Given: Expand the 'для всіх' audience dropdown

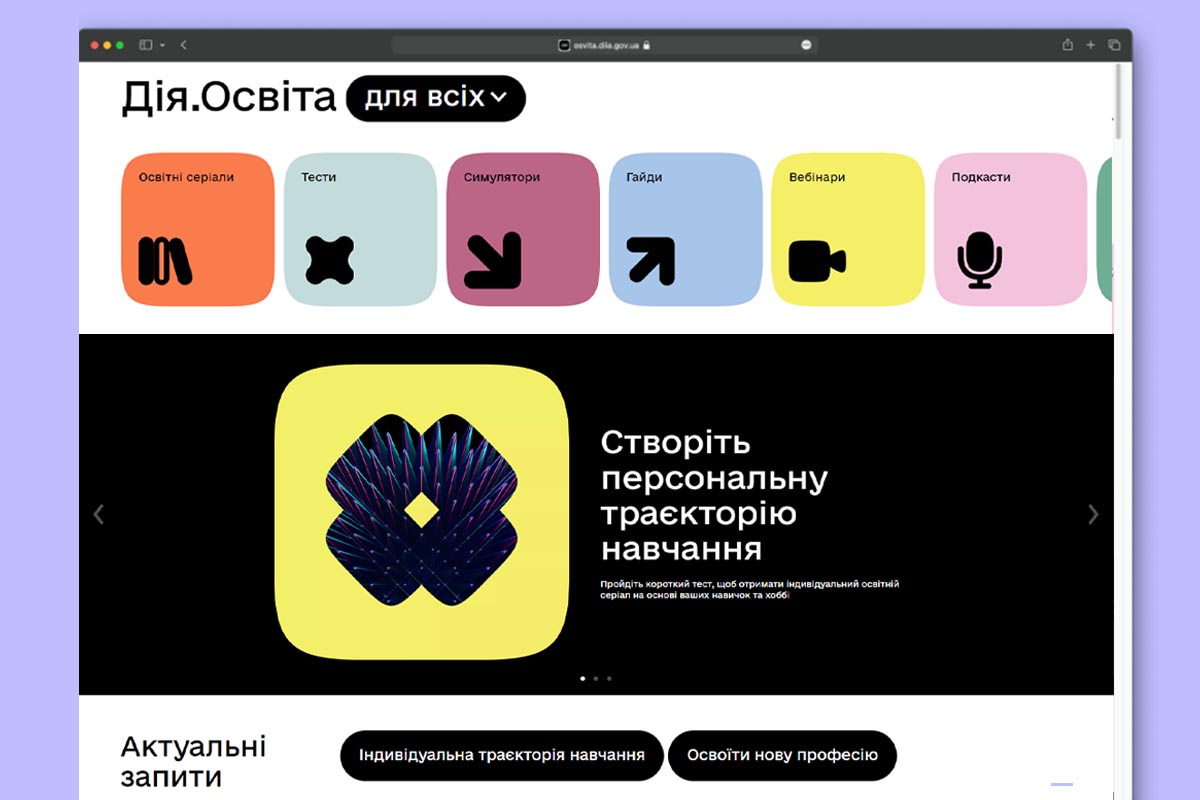Looking at the screenshot, I should [435, 98].
